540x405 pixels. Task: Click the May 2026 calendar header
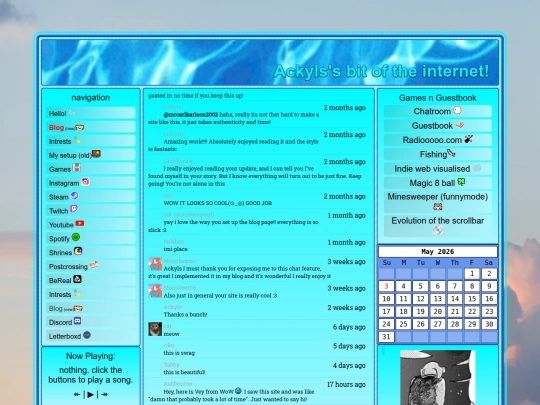(438, 251)
